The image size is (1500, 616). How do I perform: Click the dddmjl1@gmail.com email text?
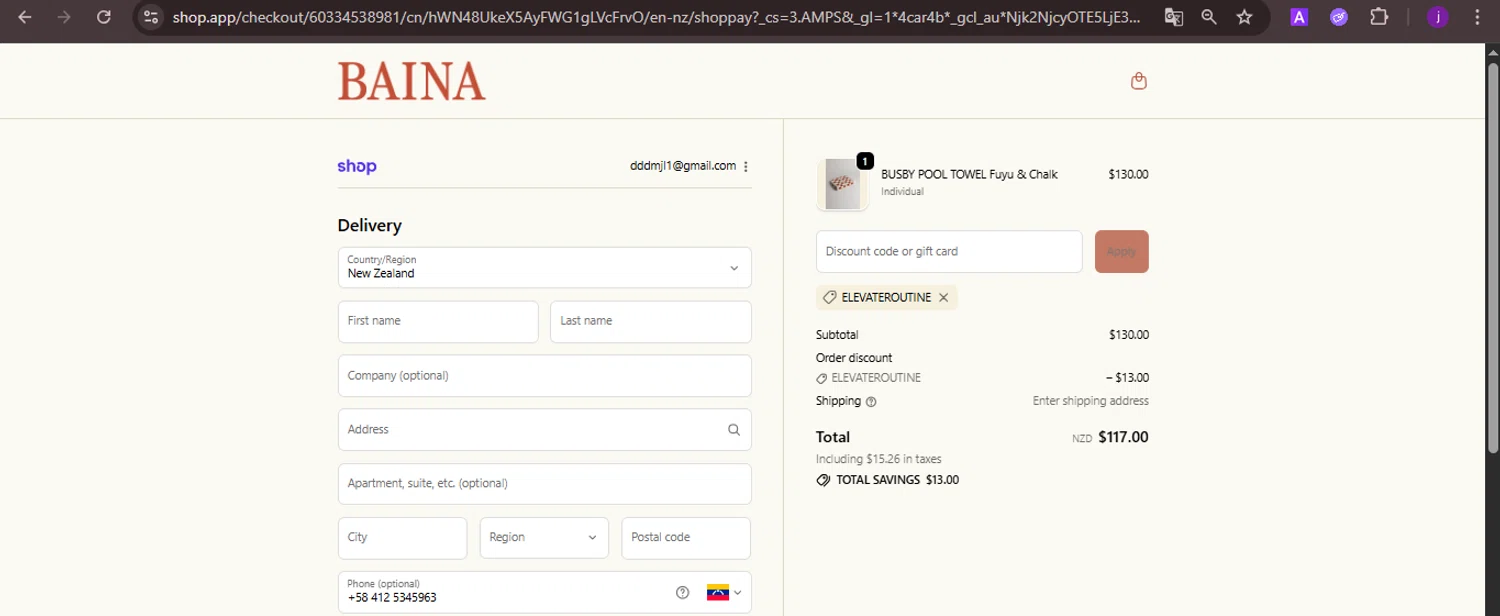click(x=683, y=166)
